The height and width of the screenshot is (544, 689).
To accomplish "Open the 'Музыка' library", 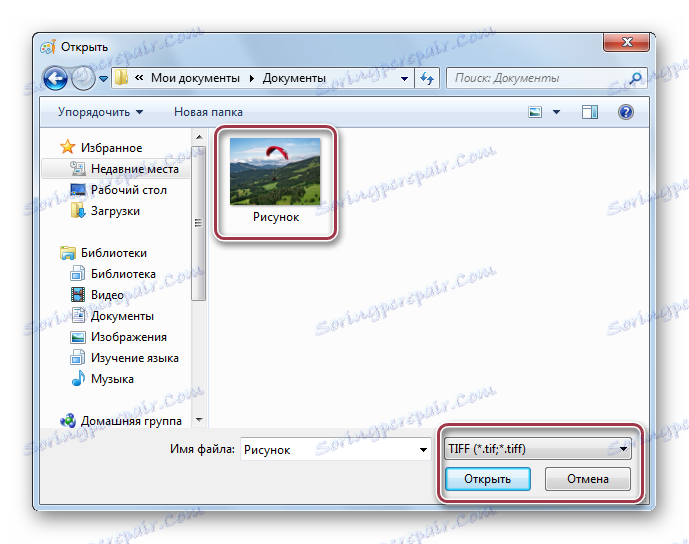I will pos(112,379).
